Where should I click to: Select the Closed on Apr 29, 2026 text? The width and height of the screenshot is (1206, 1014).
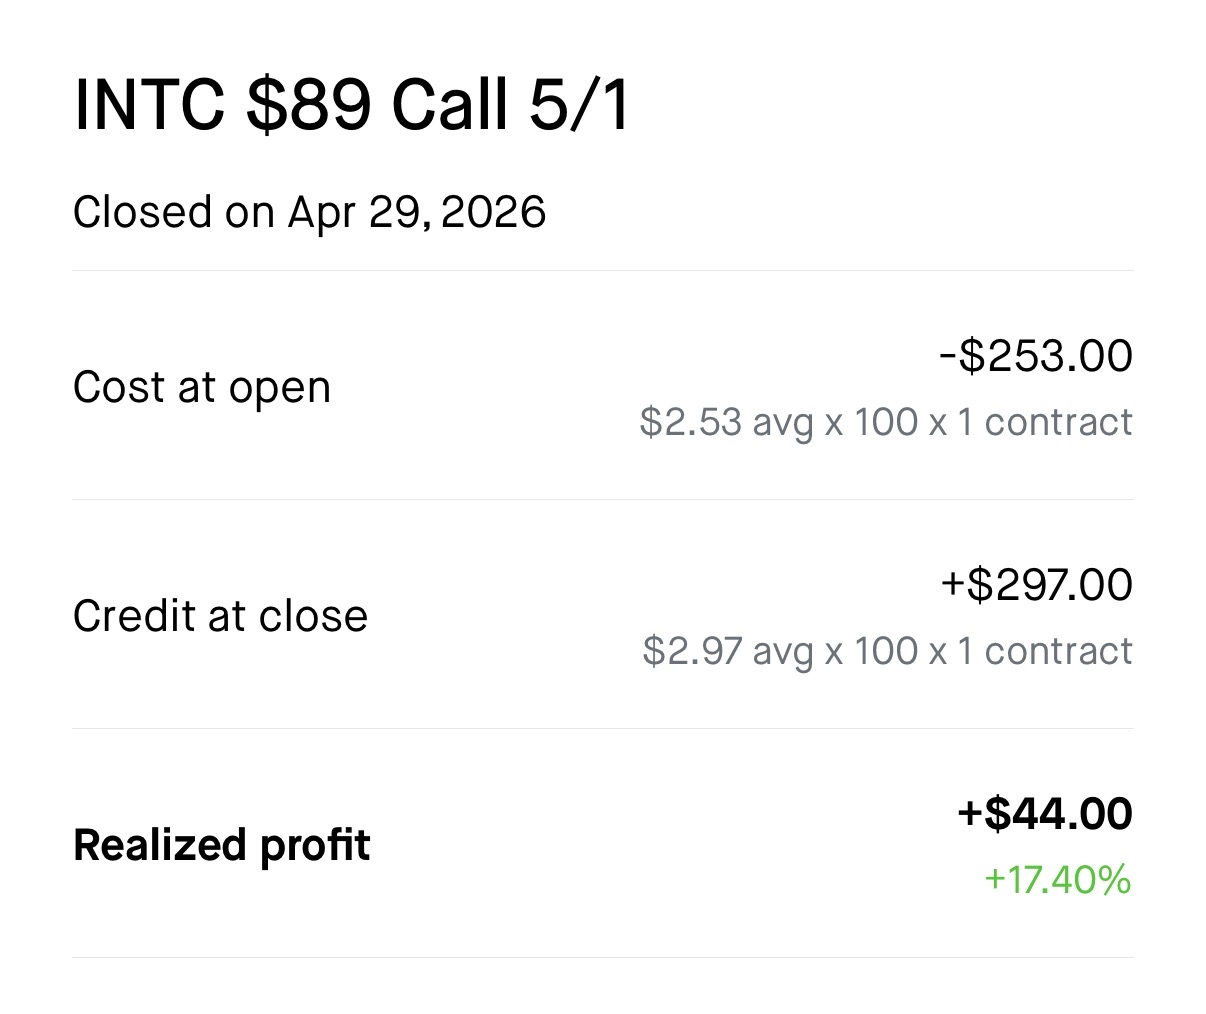coord(310,213)
